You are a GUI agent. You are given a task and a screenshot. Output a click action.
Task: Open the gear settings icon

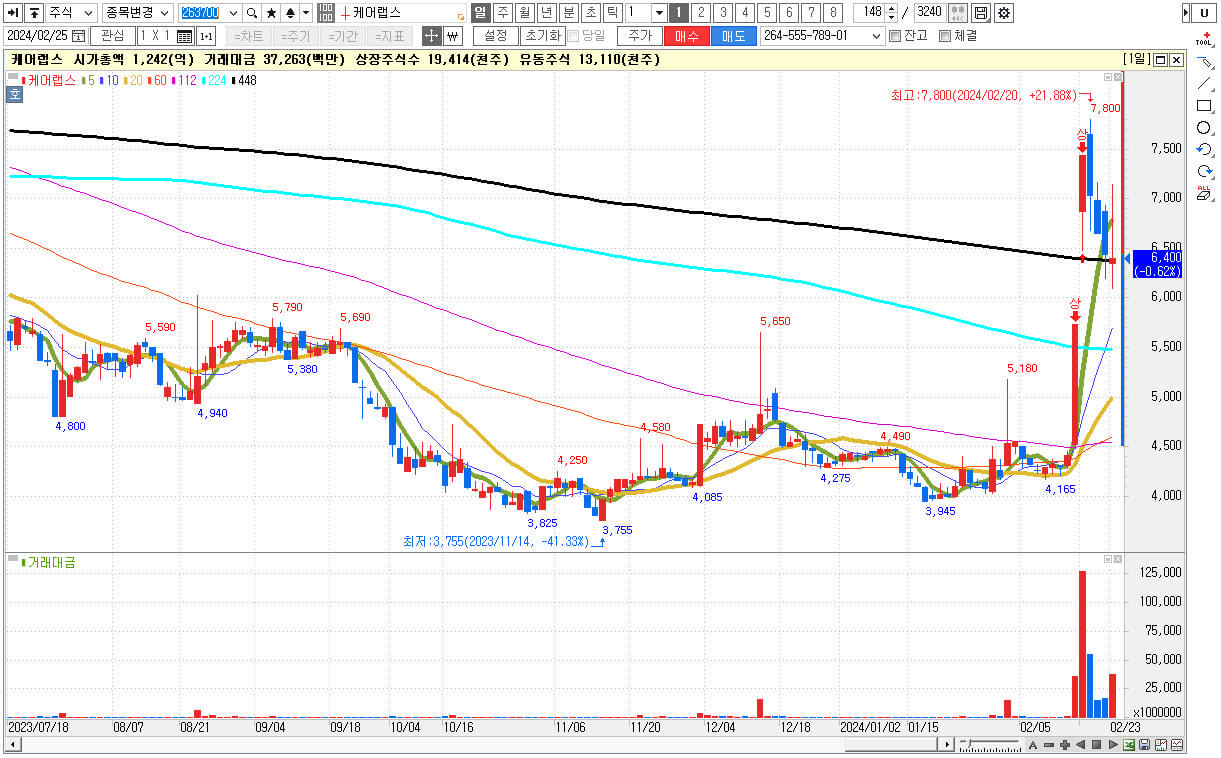(1003, 13)
